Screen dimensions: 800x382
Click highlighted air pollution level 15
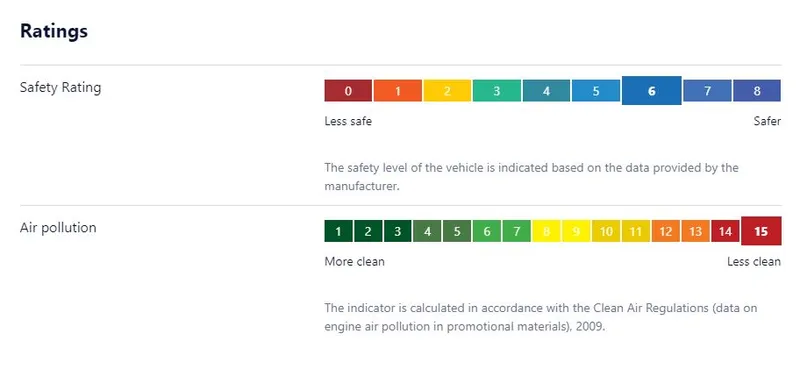click(761, 231)
